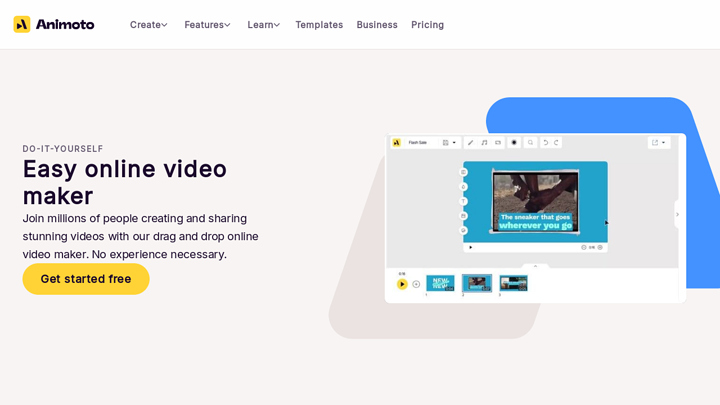
Task: Click the undo arrow in the editor toolbar
Action: click(546, 143)
